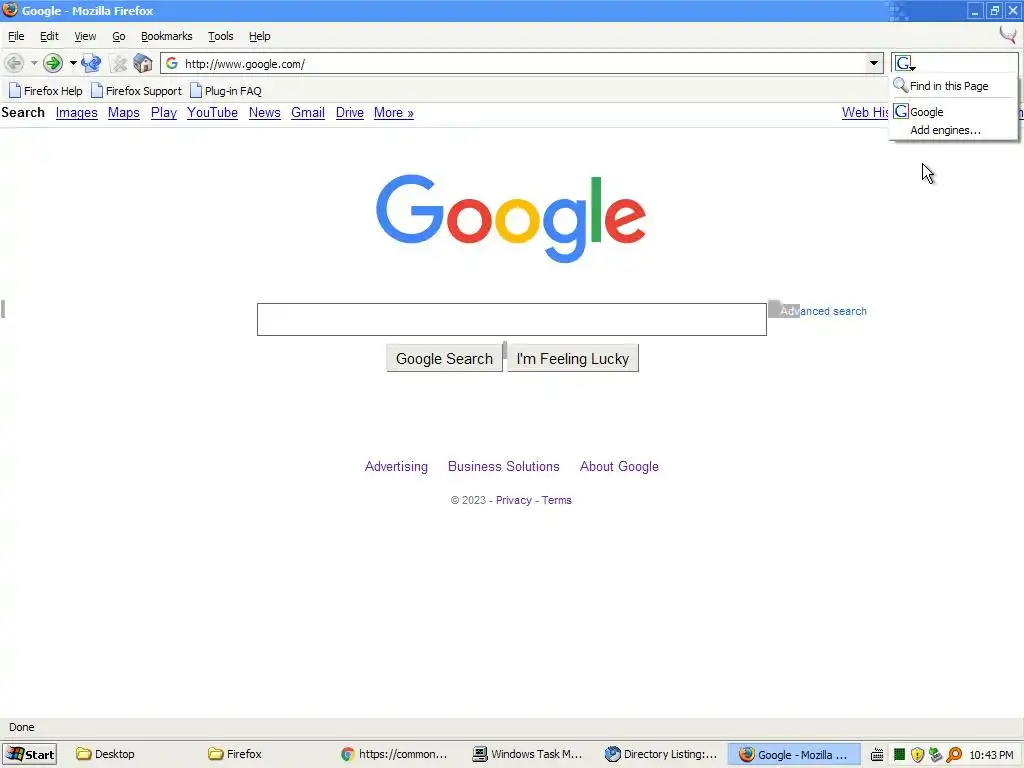Open the Play link

164,113
